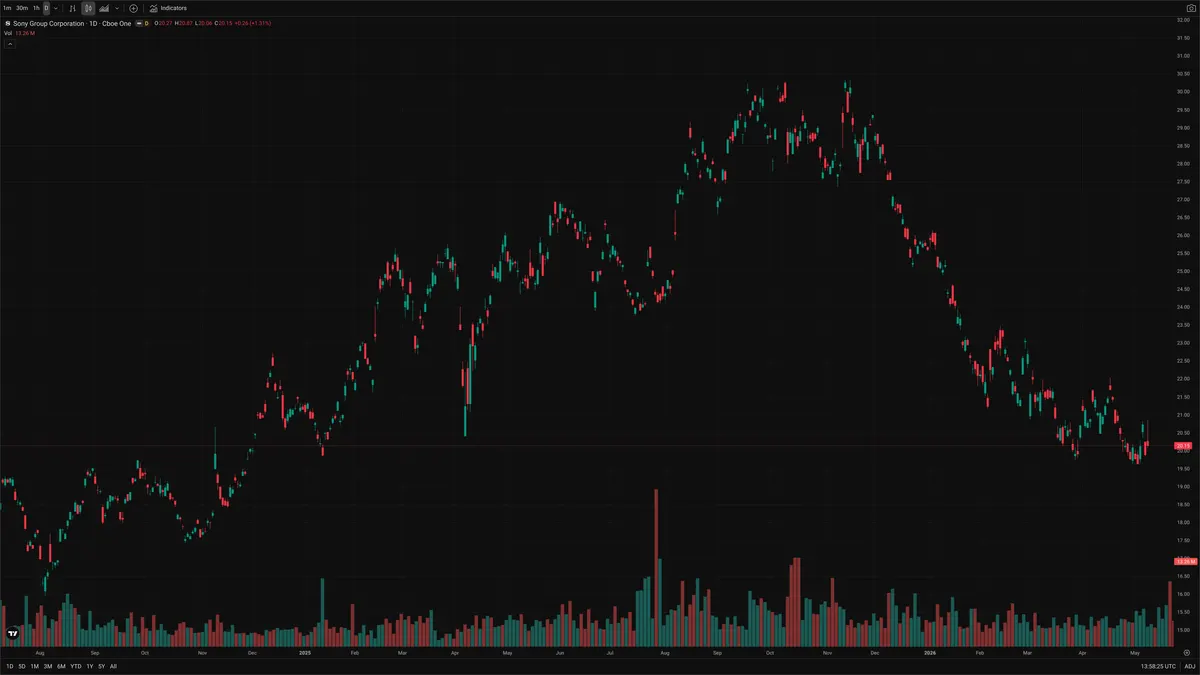Click the current price label 20.15
The width and height of the screenshot is (1200, 675).
1184,445
